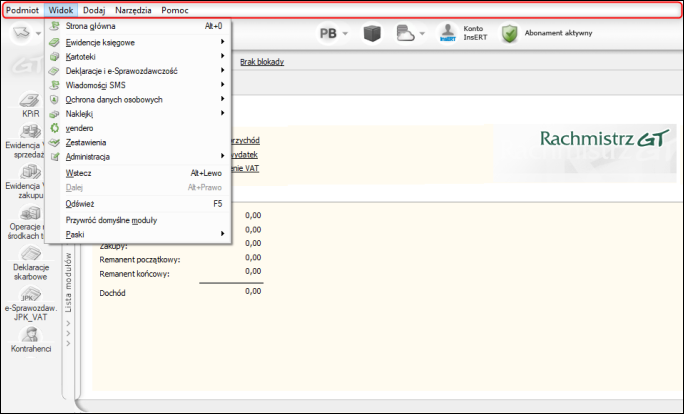Expand Paski submenu arrow
The width and height of the screenshot is (684, 414).
222,234
